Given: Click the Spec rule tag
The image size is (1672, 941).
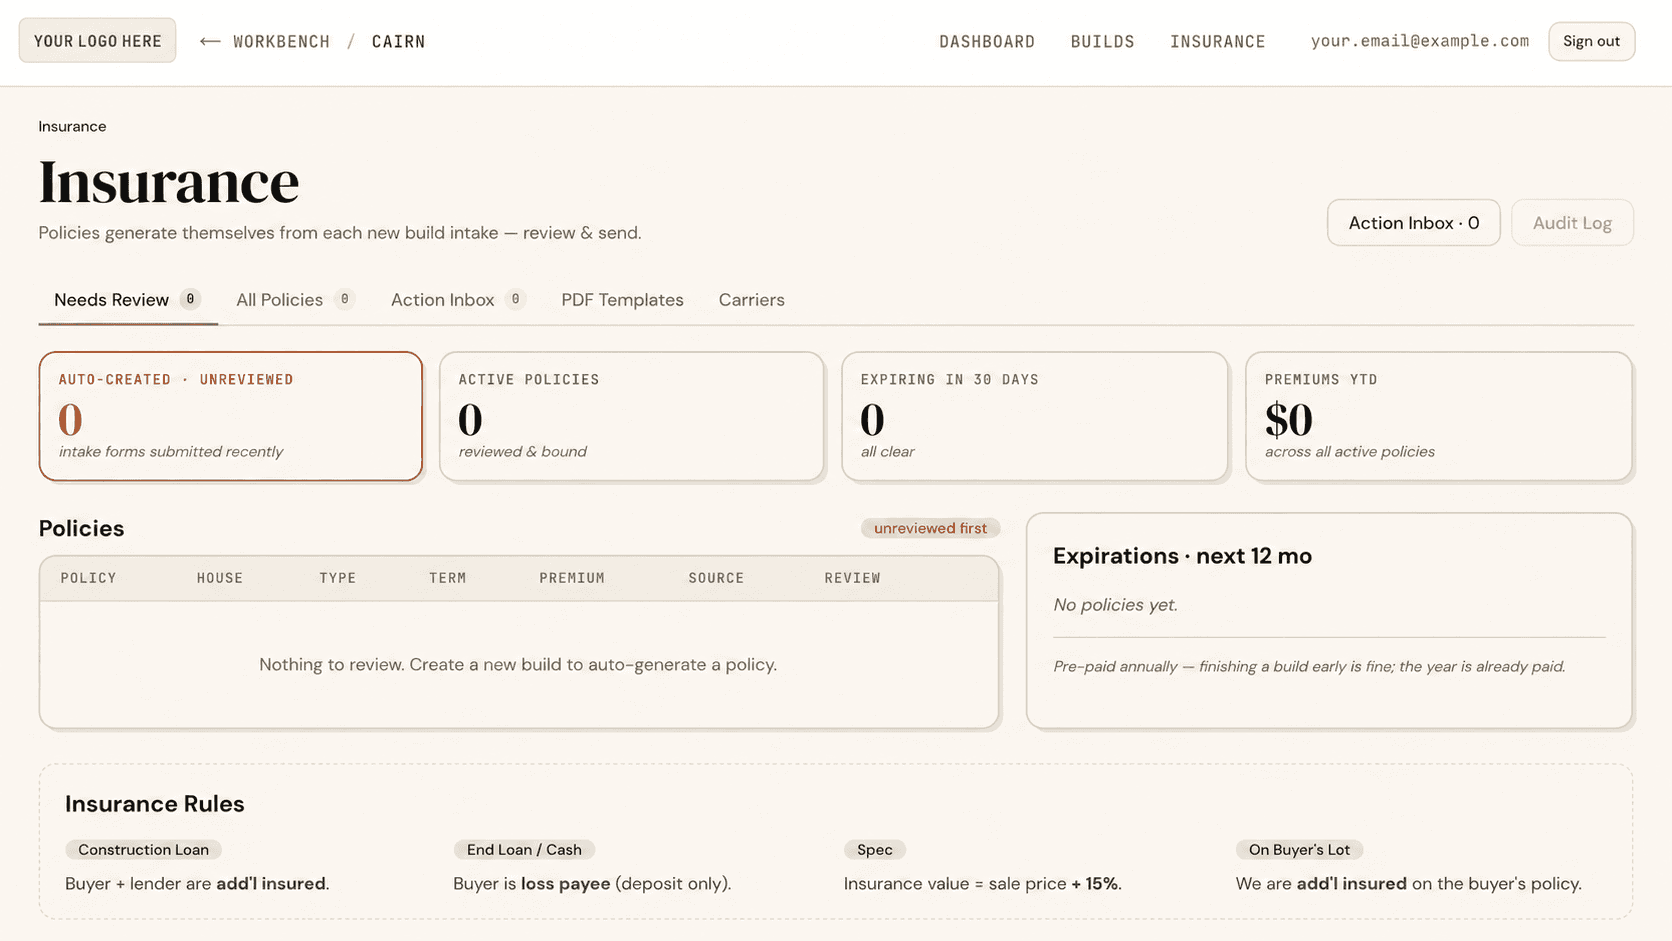Looking at the screenshot, I should (x=875, y=849).
